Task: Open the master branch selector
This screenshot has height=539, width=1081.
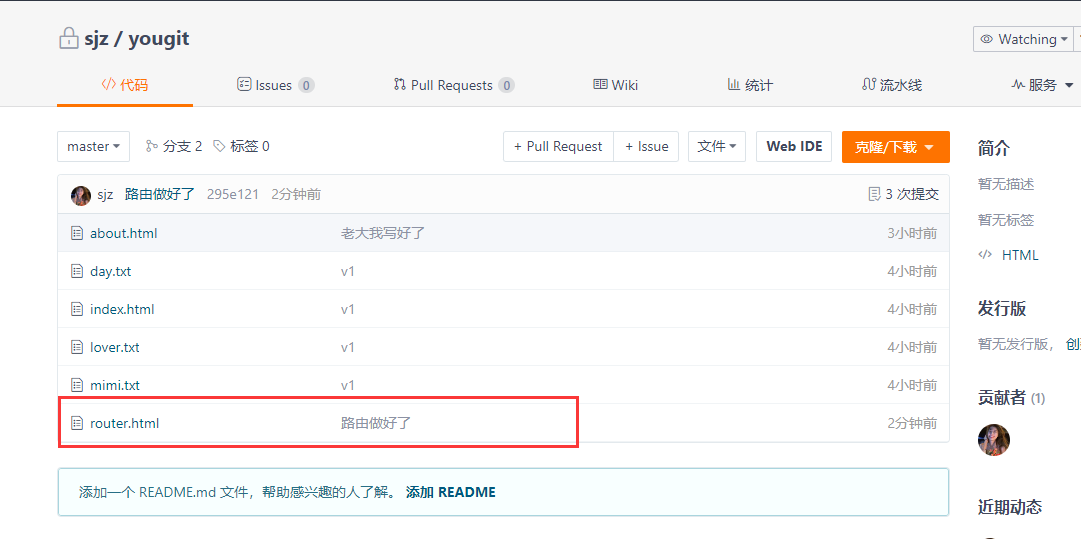Action: coord(94,147)
